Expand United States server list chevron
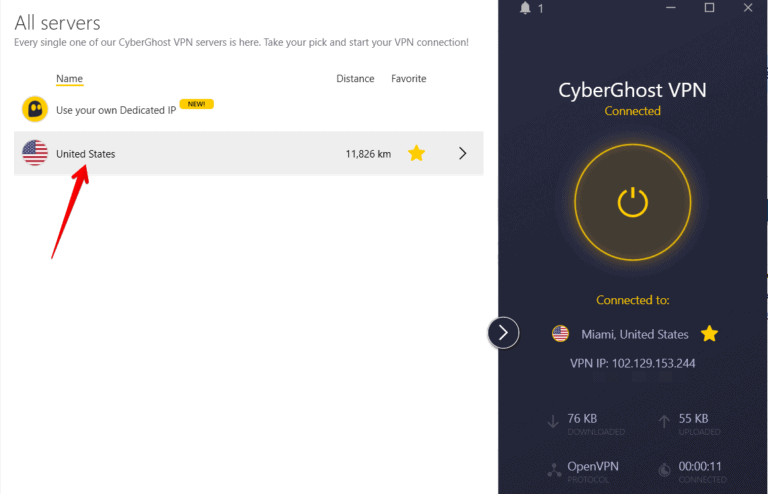The height and width of the screenshot is (494, 768). tap(462, 153)
